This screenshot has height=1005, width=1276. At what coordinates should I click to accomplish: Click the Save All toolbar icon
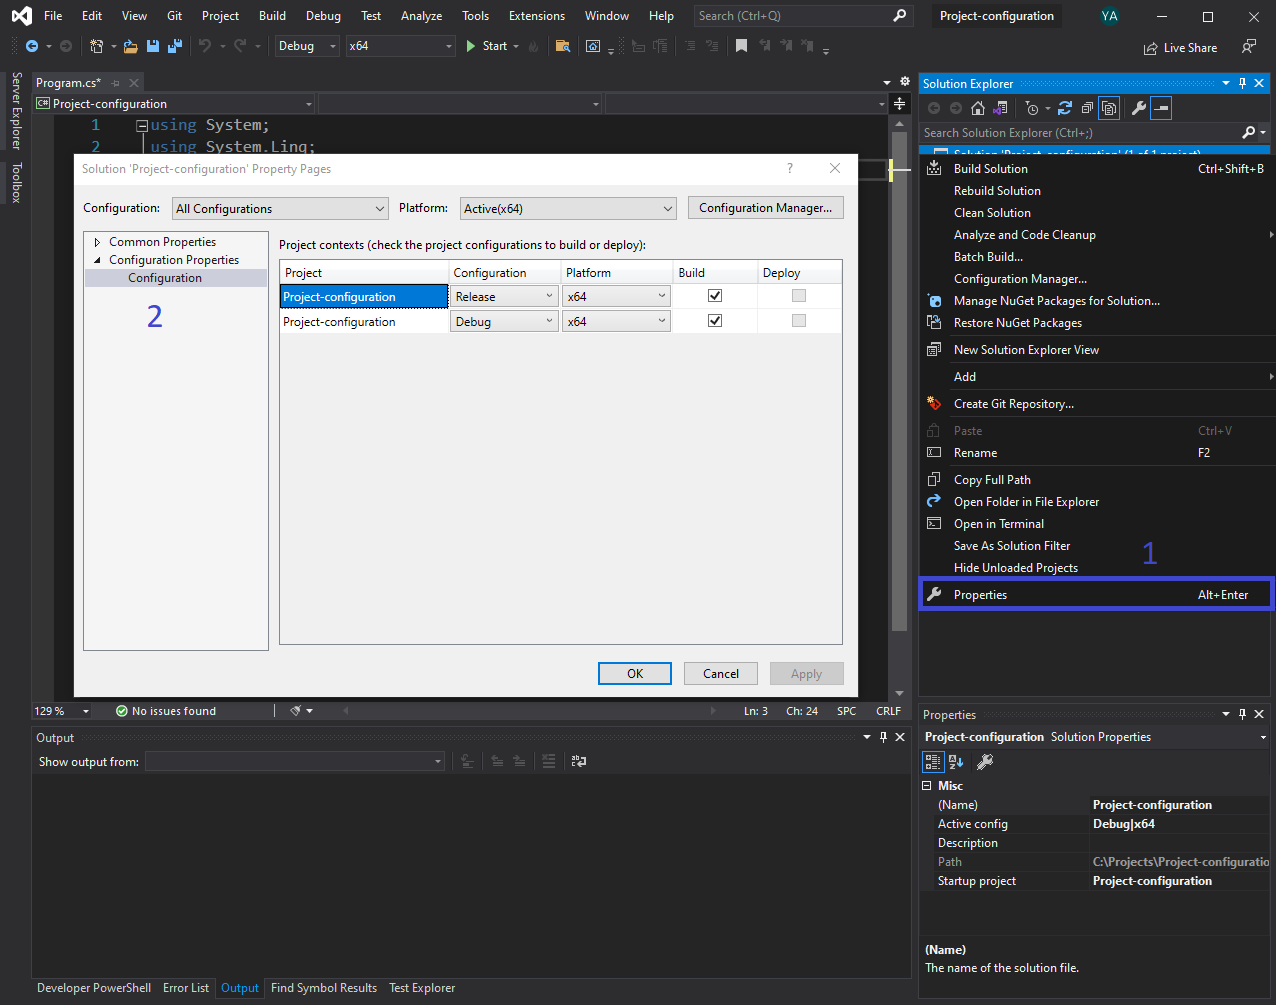tap(173, 45)
